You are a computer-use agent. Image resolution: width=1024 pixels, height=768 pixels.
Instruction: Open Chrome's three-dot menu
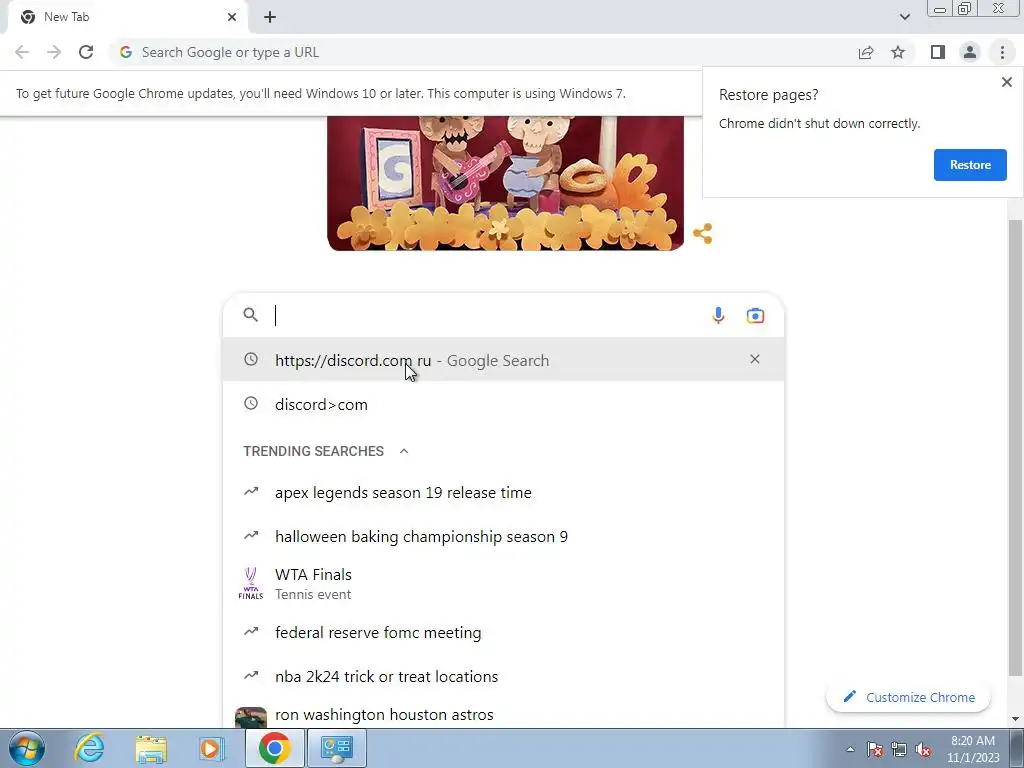pyautogui.click(x=1002, y=52)
